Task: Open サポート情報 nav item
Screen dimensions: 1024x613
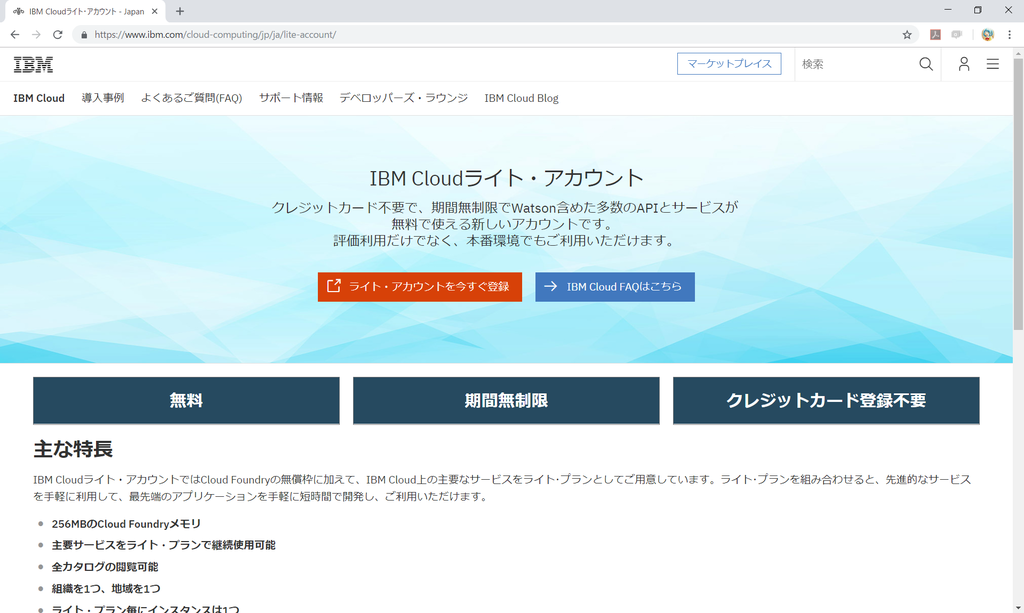Action: [x=291, y=98]
